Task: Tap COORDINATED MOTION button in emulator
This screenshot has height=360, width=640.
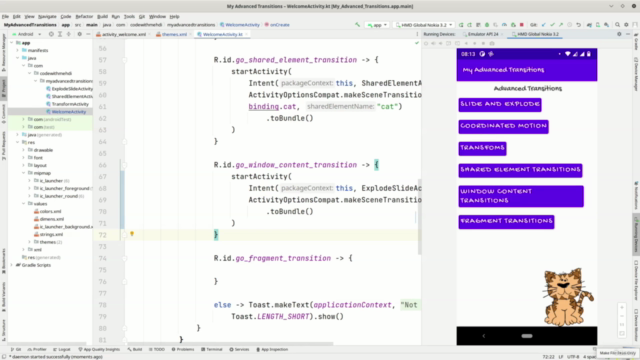Action: (503, 127)
